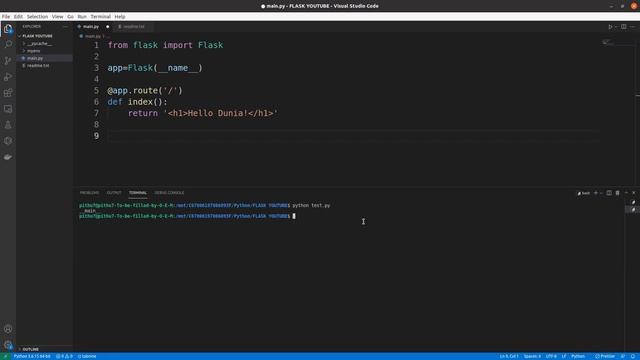Image resolution: width=640 pixels, height=360 pixels.
Task: Maximize the terminal panel size
Action: pos(626,193)
